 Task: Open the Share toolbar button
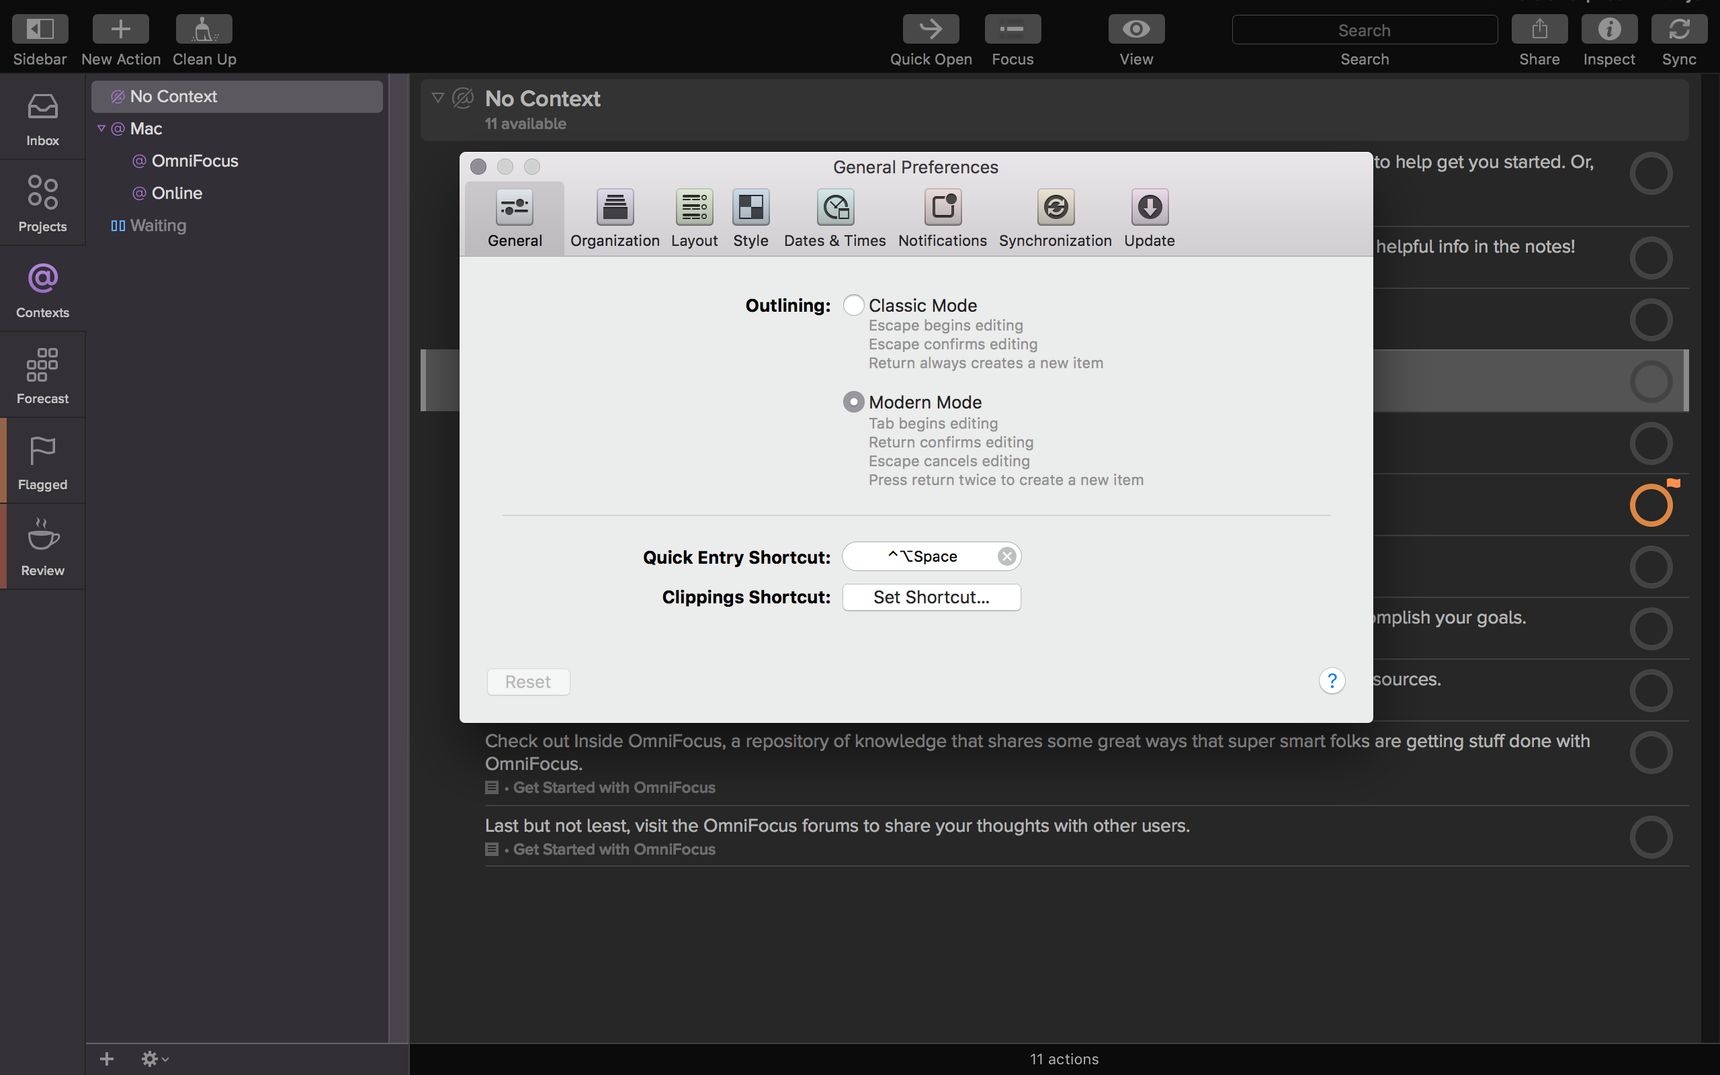(x=1540, y=29)
